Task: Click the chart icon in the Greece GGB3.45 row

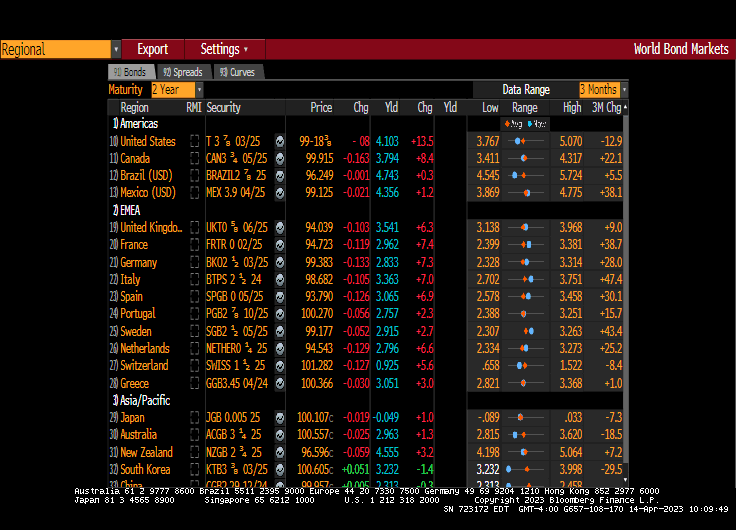Action: coord(280,383)
